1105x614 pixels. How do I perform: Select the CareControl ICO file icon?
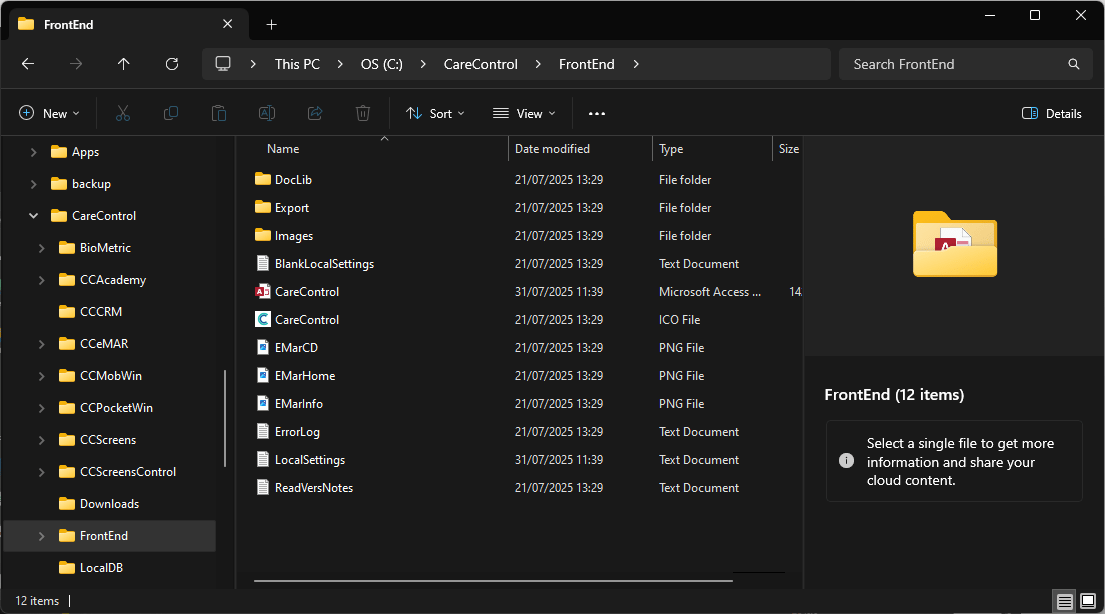263,319
